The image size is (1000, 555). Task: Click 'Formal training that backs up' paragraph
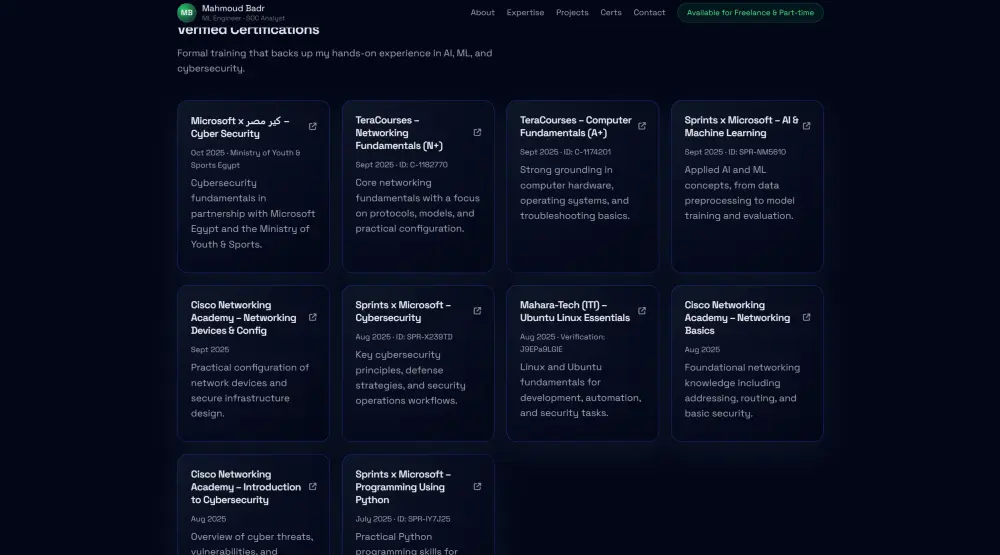pos(334,61)
